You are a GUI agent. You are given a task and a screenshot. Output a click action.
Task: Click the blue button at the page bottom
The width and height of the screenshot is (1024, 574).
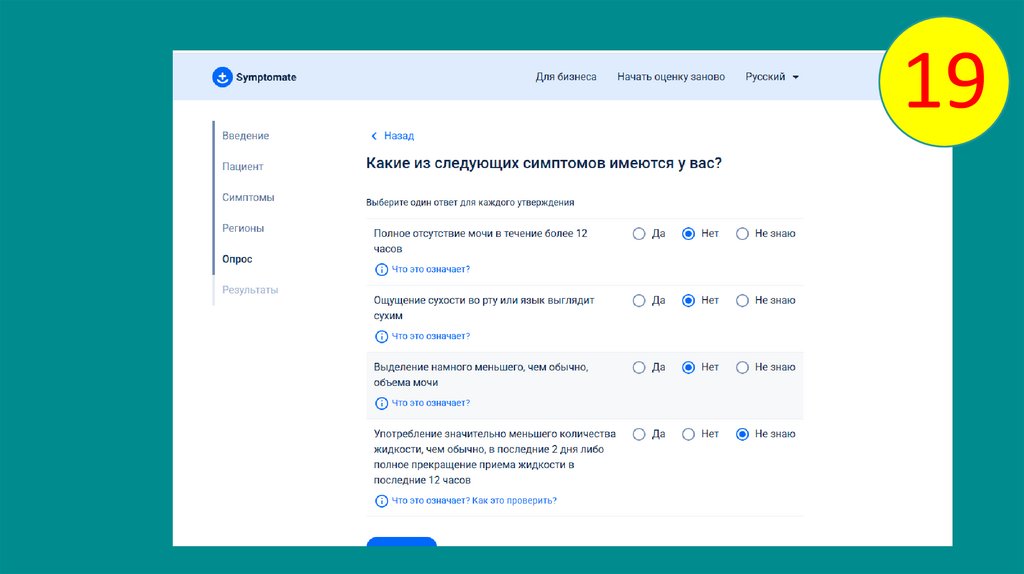point(402,541)
